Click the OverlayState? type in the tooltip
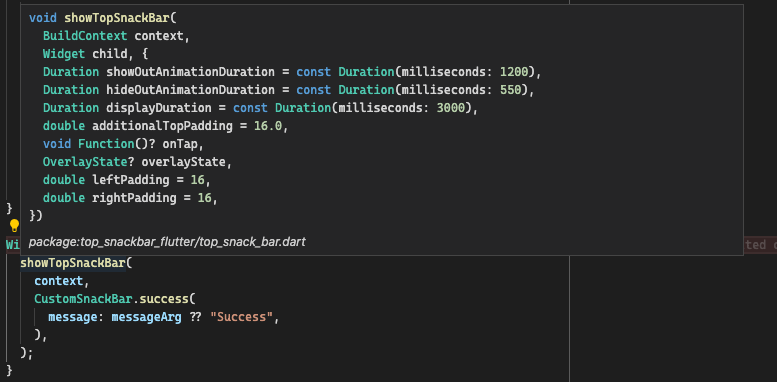This screenshot has width=777, height=382. [89, 162]
